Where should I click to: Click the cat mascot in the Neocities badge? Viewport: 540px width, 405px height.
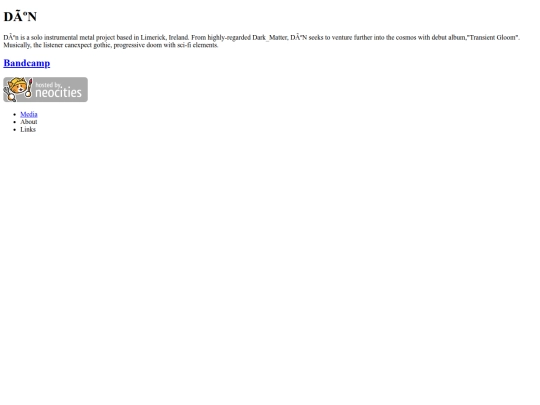16,89
